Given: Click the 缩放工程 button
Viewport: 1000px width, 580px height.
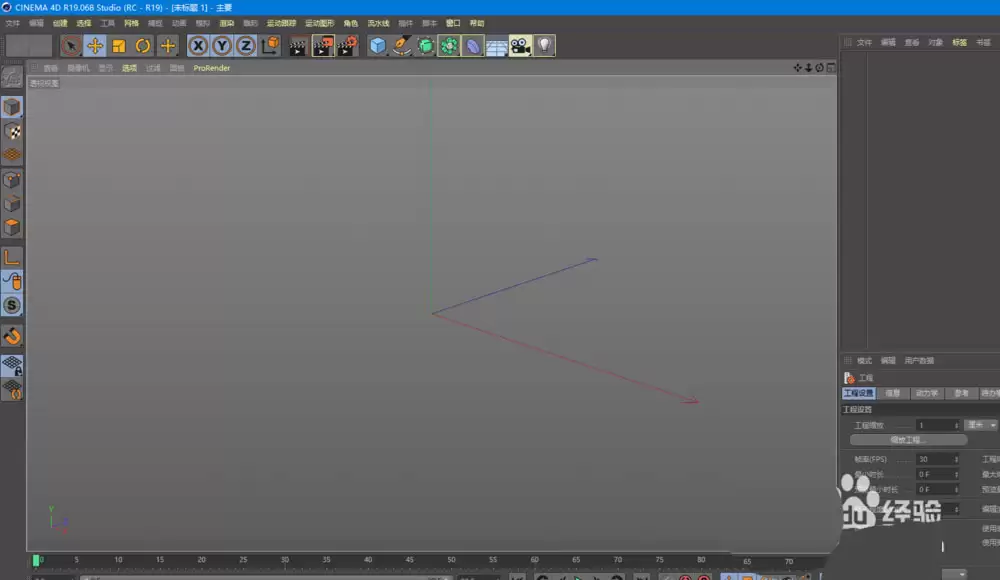Looking at the screenshot, I should tap(908, 440).
